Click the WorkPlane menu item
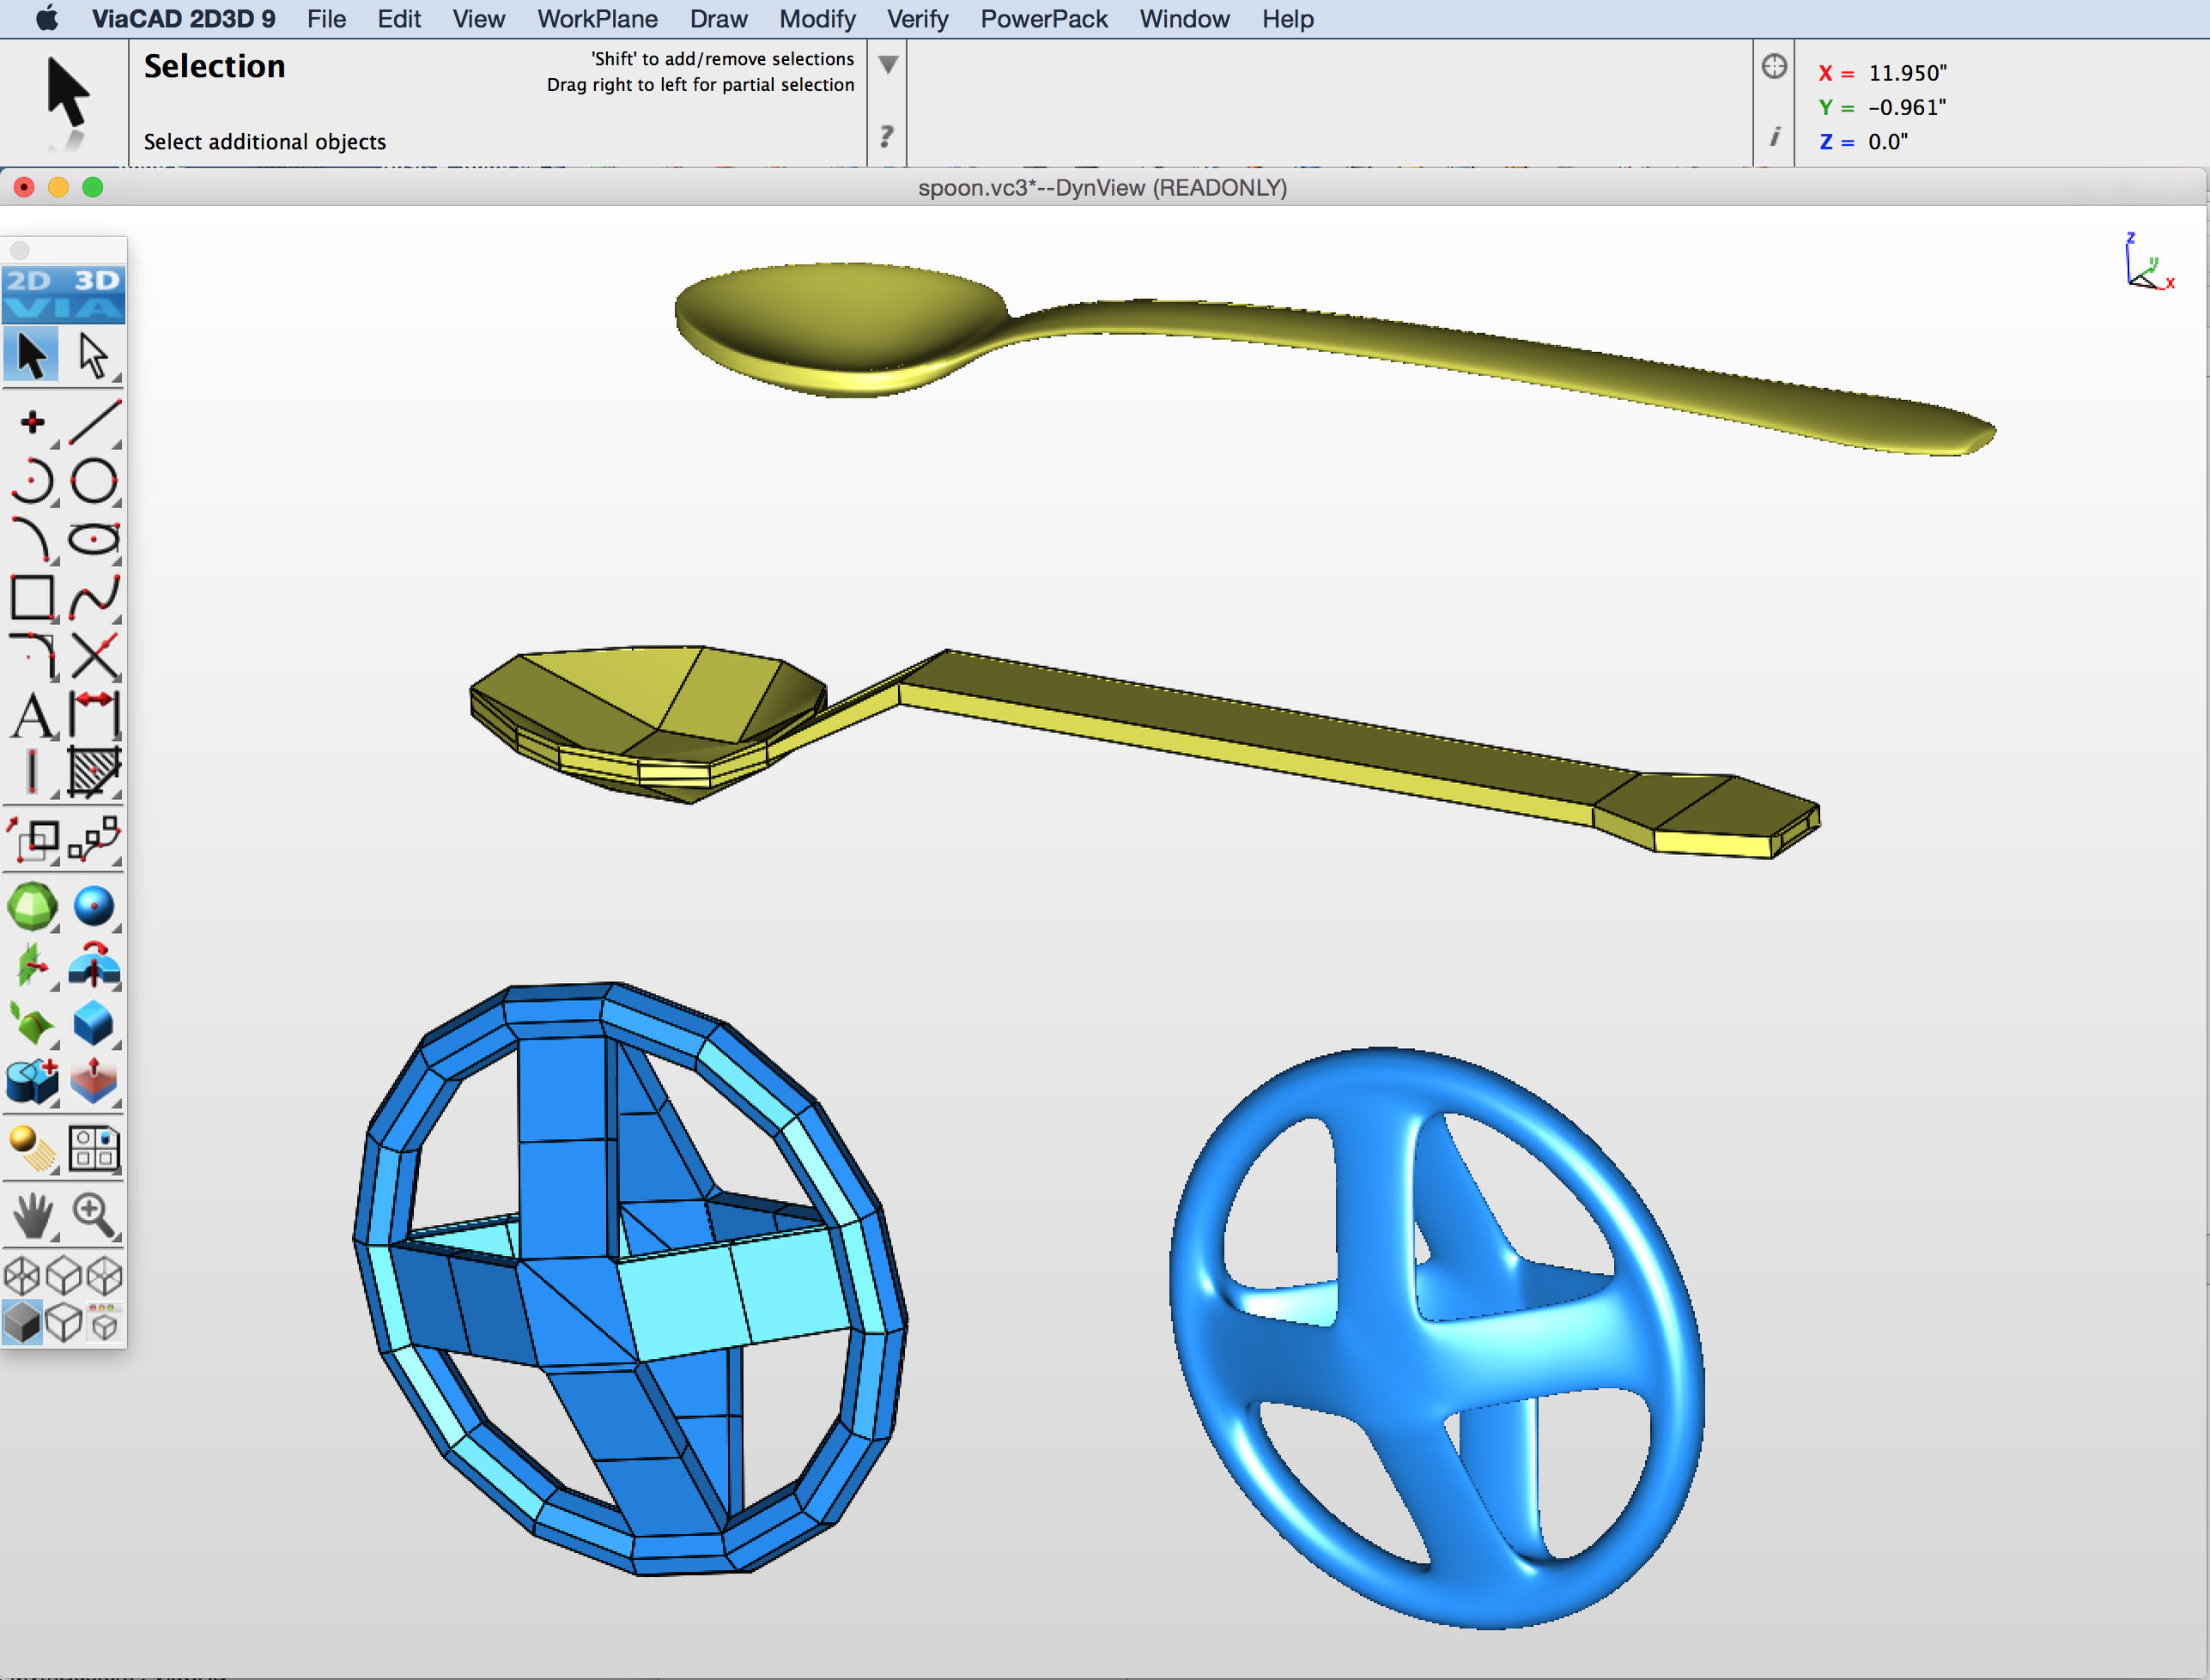Viewport: 2210px width, 1680px height. coord(597,18)
